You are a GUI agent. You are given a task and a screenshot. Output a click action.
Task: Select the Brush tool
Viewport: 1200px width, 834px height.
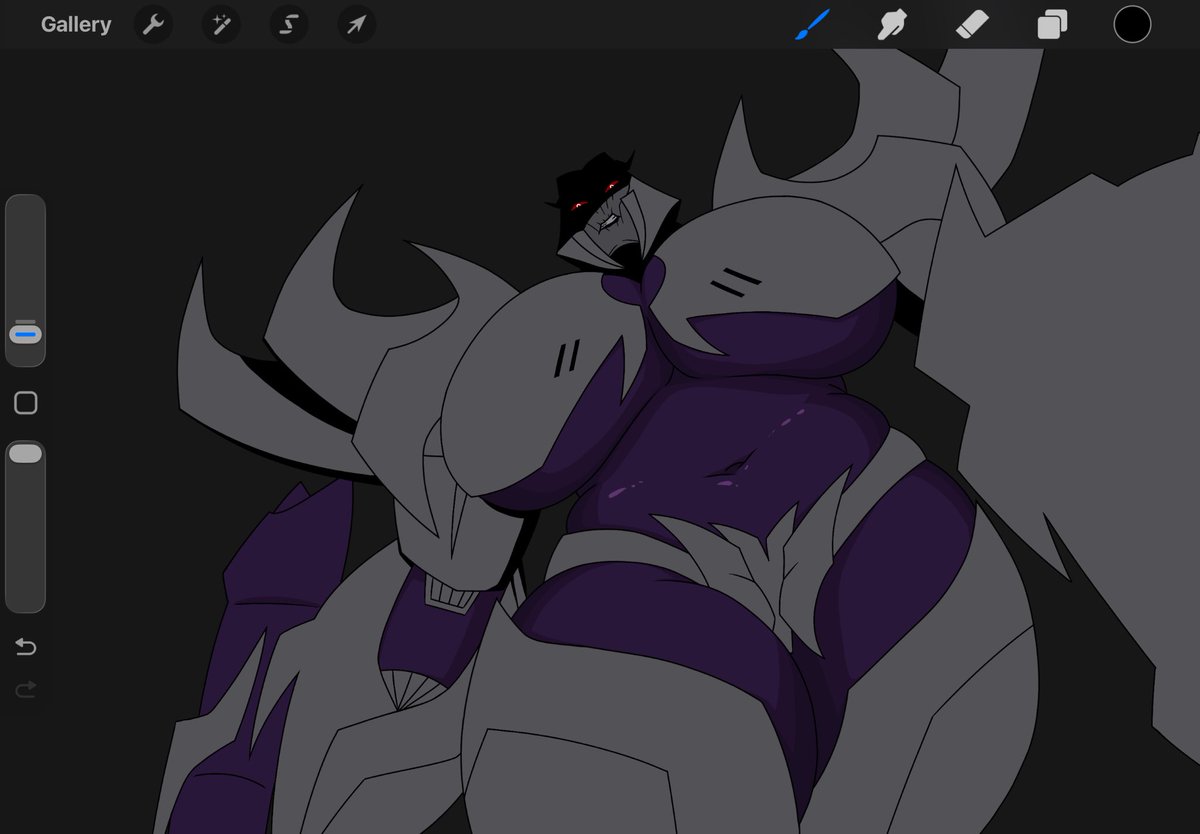813,24
